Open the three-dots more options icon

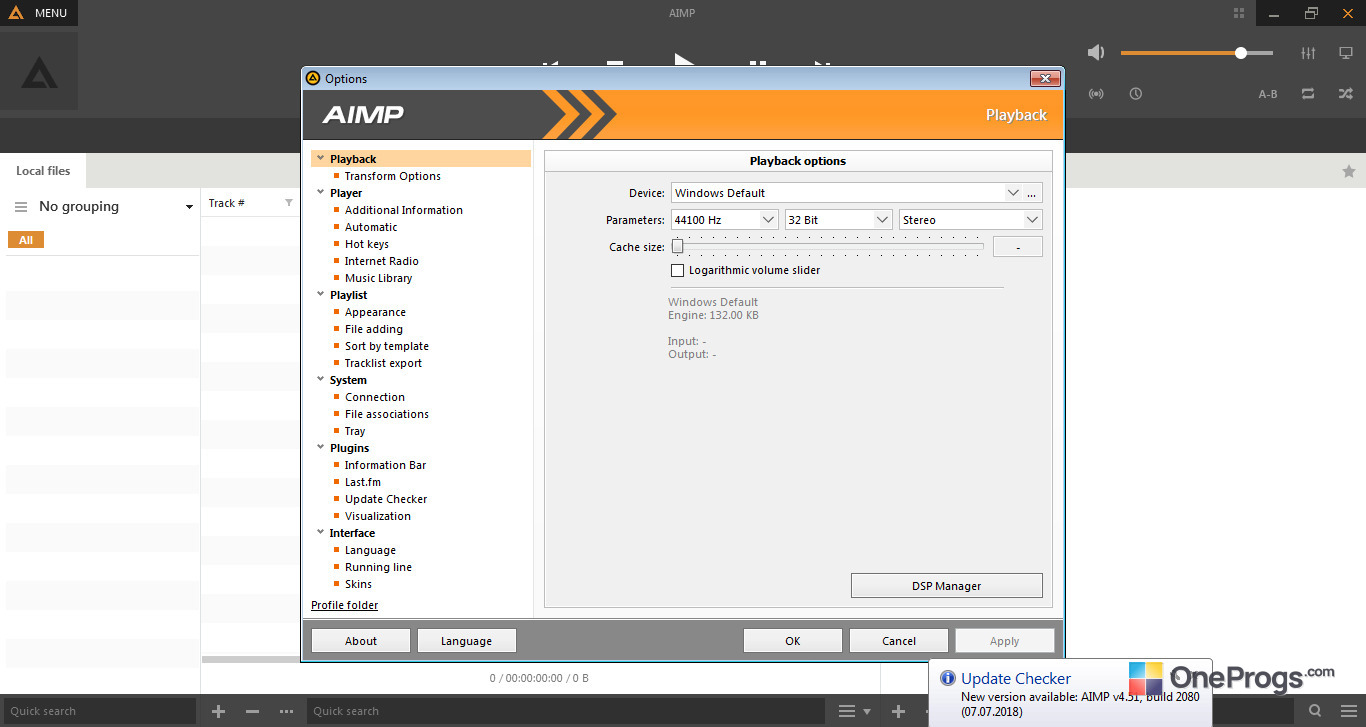point(287,711)
